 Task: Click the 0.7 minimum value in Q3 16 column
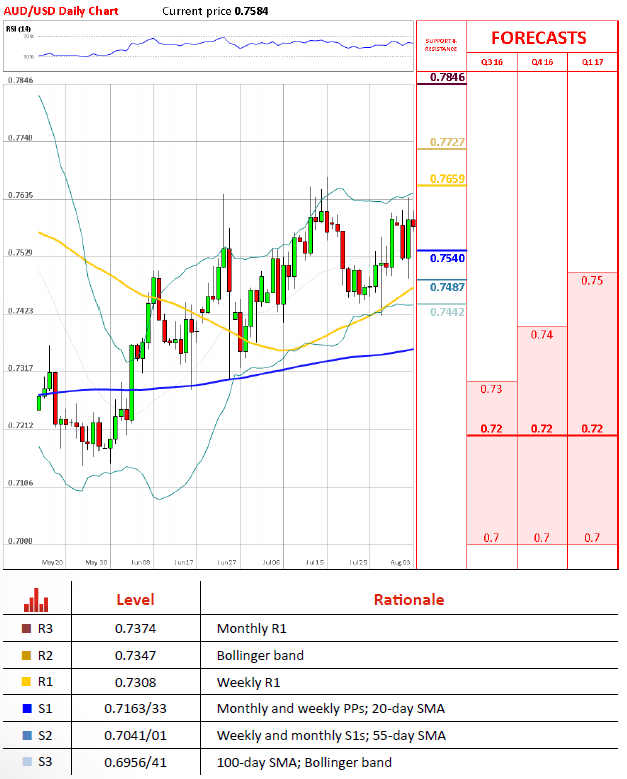pyautogui.click(x=491, y=538)
